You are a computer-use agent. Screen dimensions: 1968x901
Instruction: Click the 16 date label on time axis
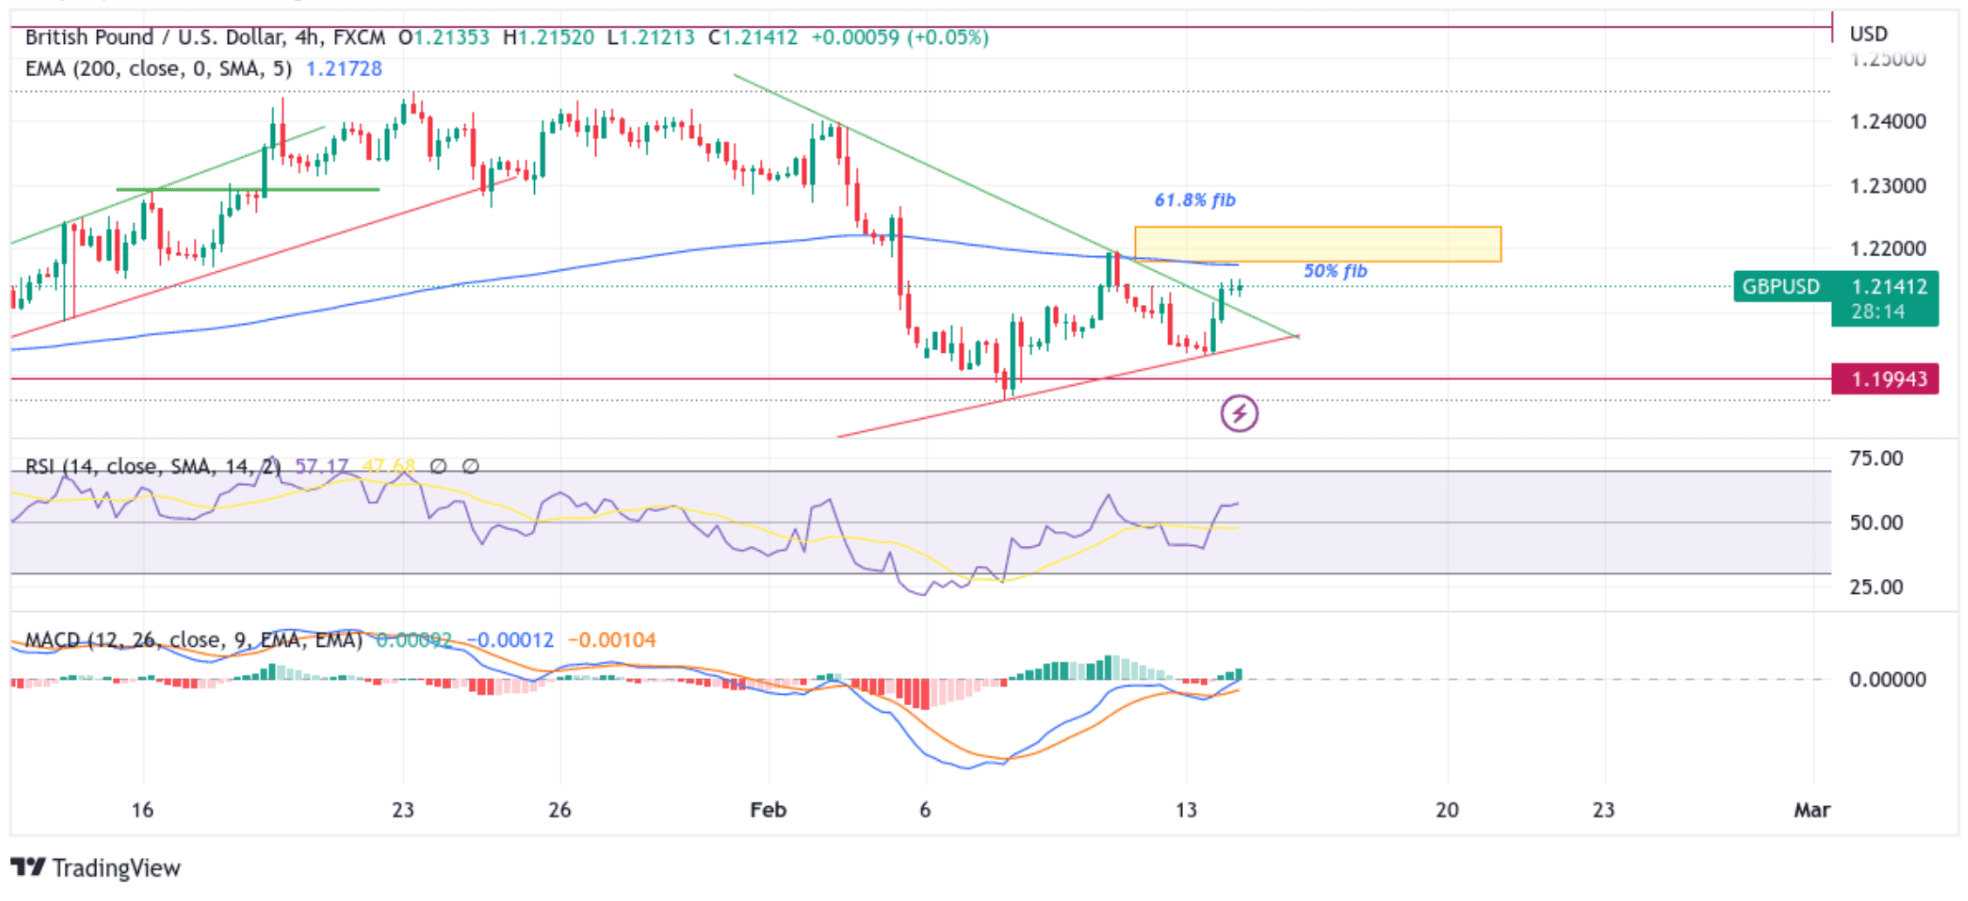142,809
